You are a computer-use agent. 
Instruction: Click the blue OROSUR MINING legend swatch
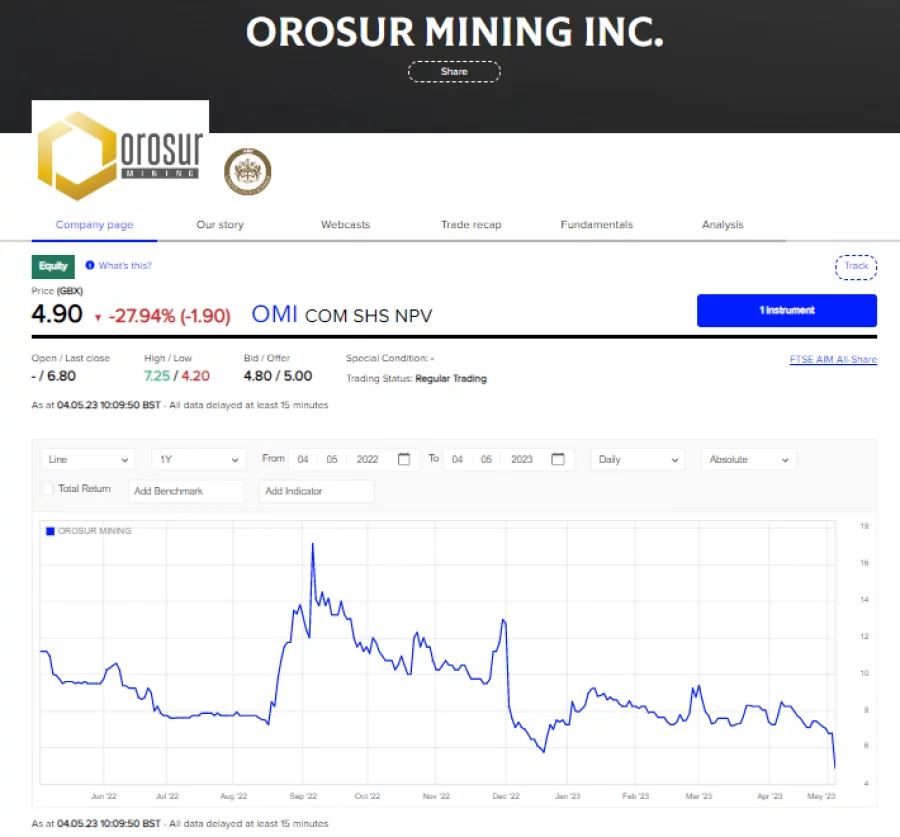50,531
